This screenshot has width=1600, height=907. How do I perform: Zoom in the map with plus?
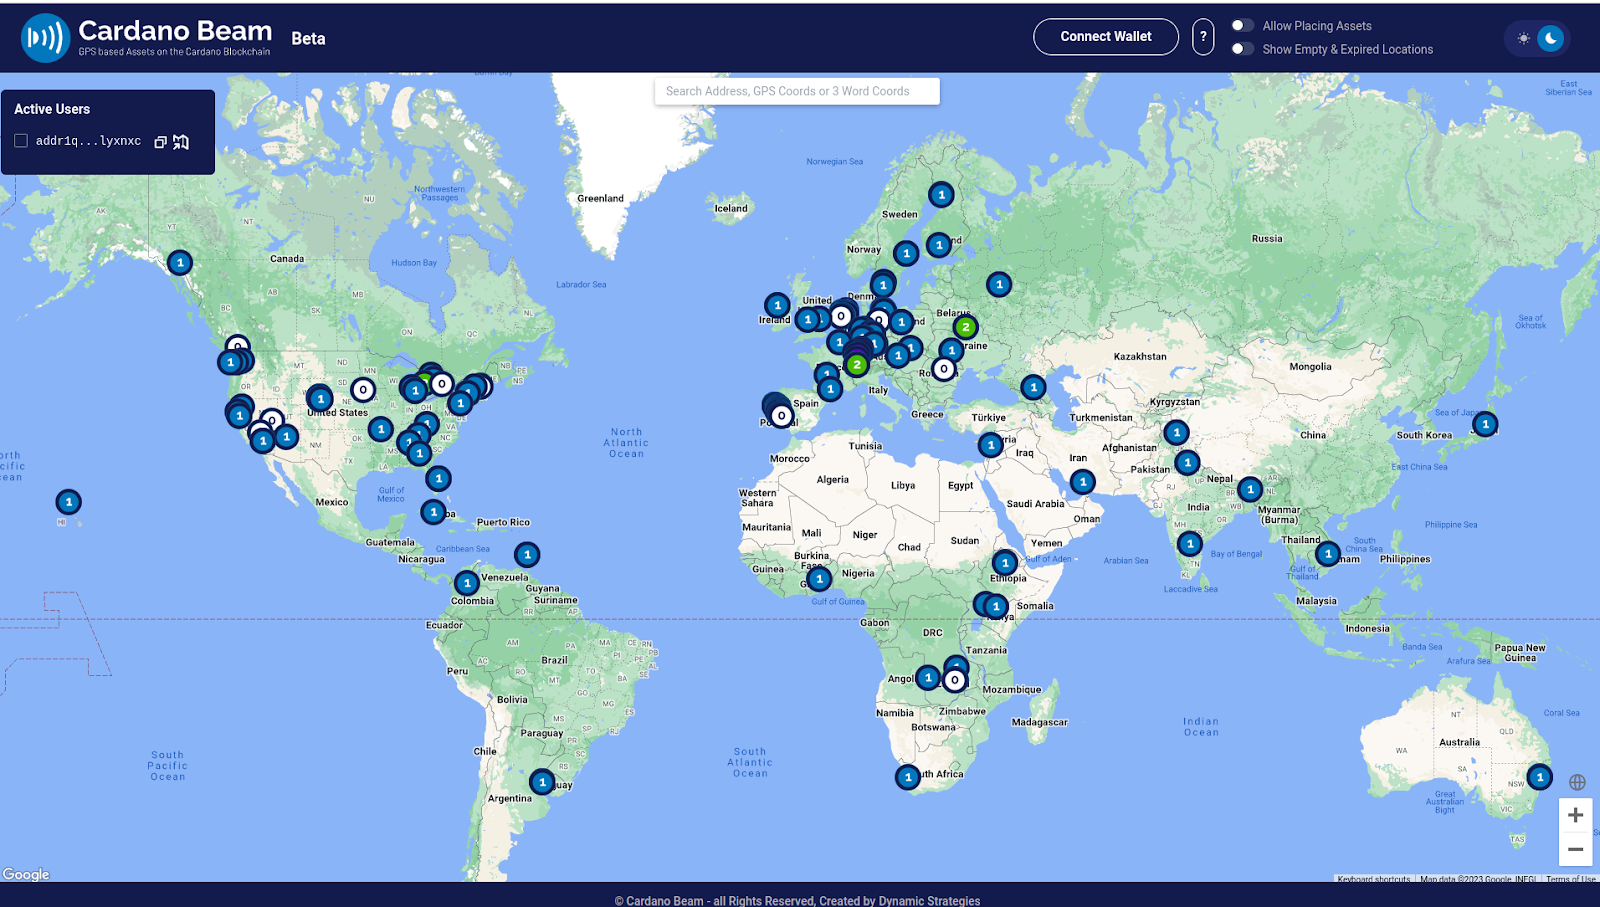click(x=1575, y=815)
